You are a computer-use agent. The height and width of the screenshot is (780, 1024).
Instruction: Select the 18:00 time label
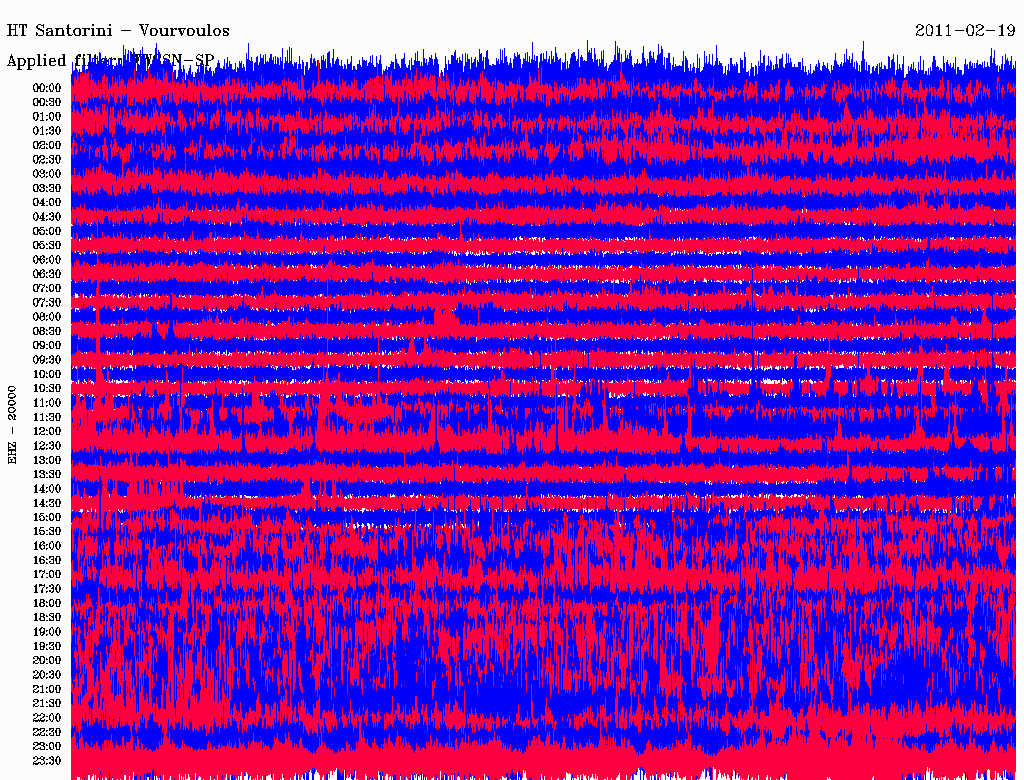[x=47, y=604]
